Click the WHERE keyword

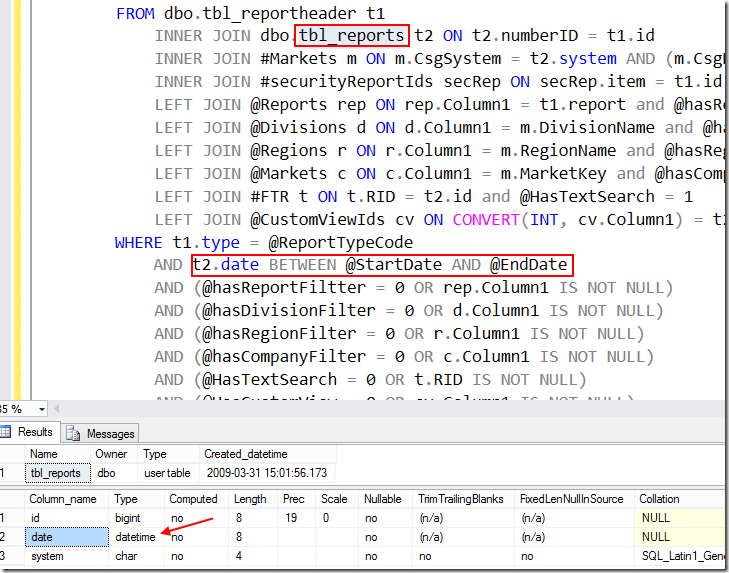tap(139, 243)
